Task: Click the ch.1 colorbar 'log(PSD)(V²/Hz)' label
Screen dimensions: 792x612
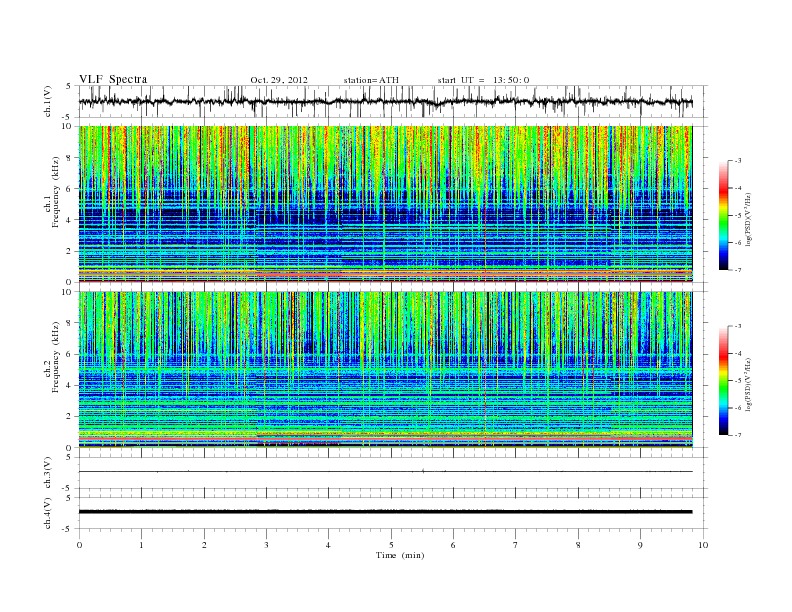Action: (x=749, y=220)
